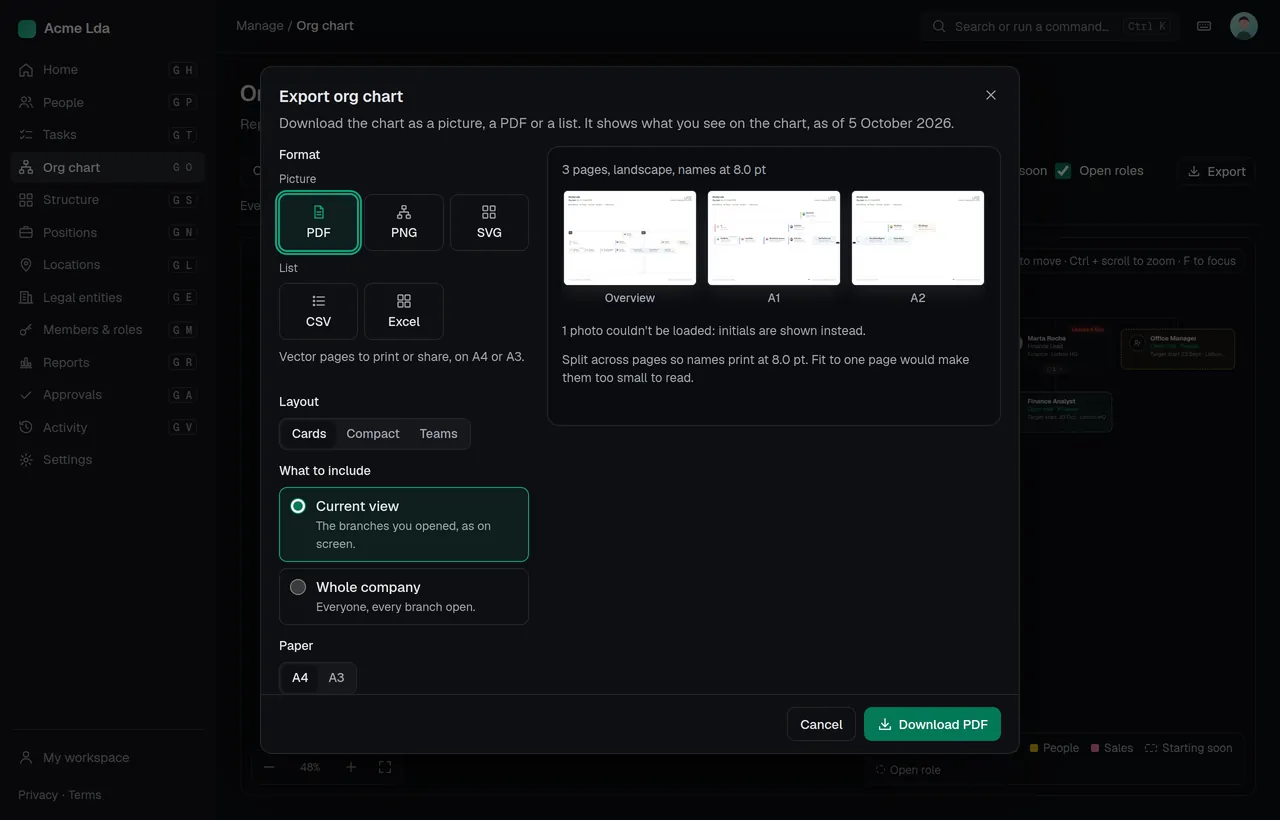Image resolution: width=1280 pixels, height=820 pixels.
Task: Switch layout to Teams
Action: point(438,434)
